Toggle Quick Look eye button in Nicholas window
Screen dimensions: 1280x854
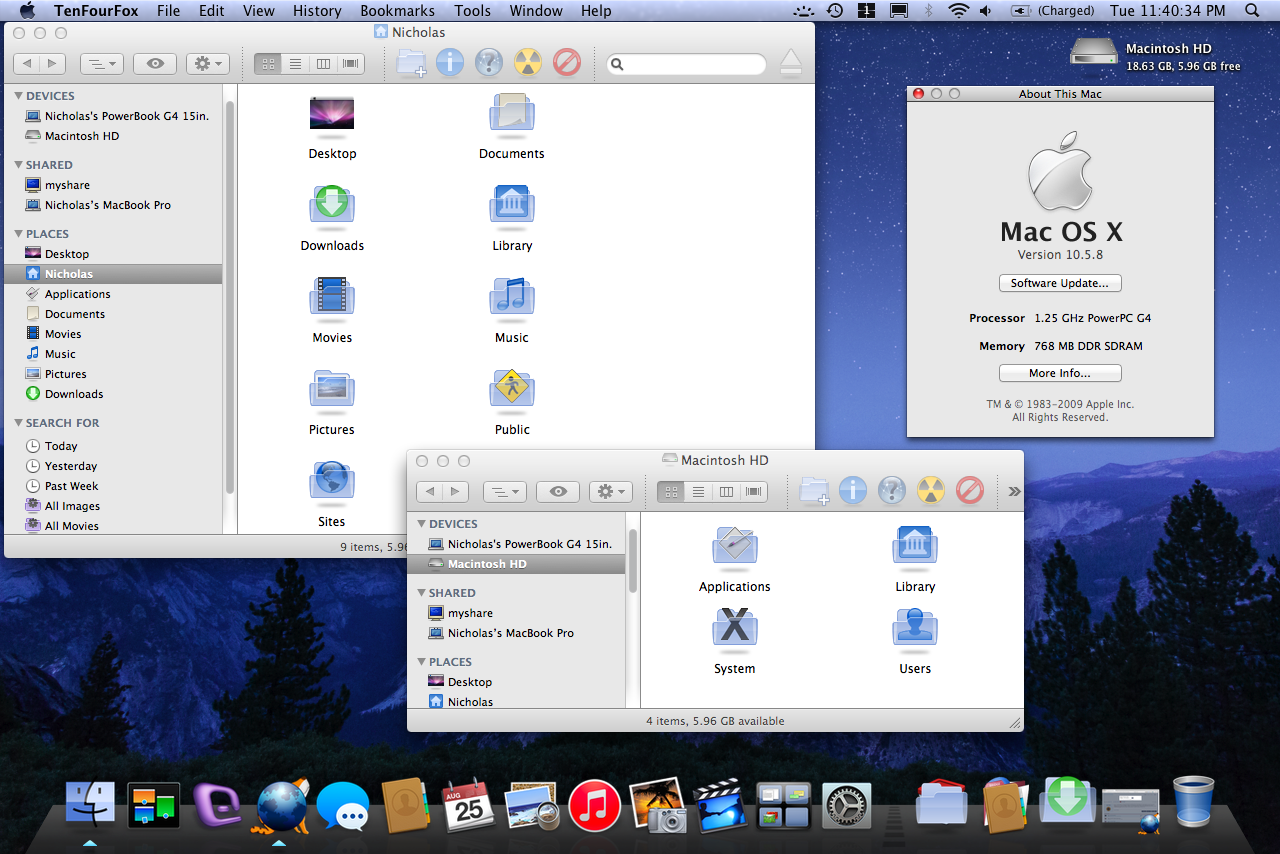[155, 64]
